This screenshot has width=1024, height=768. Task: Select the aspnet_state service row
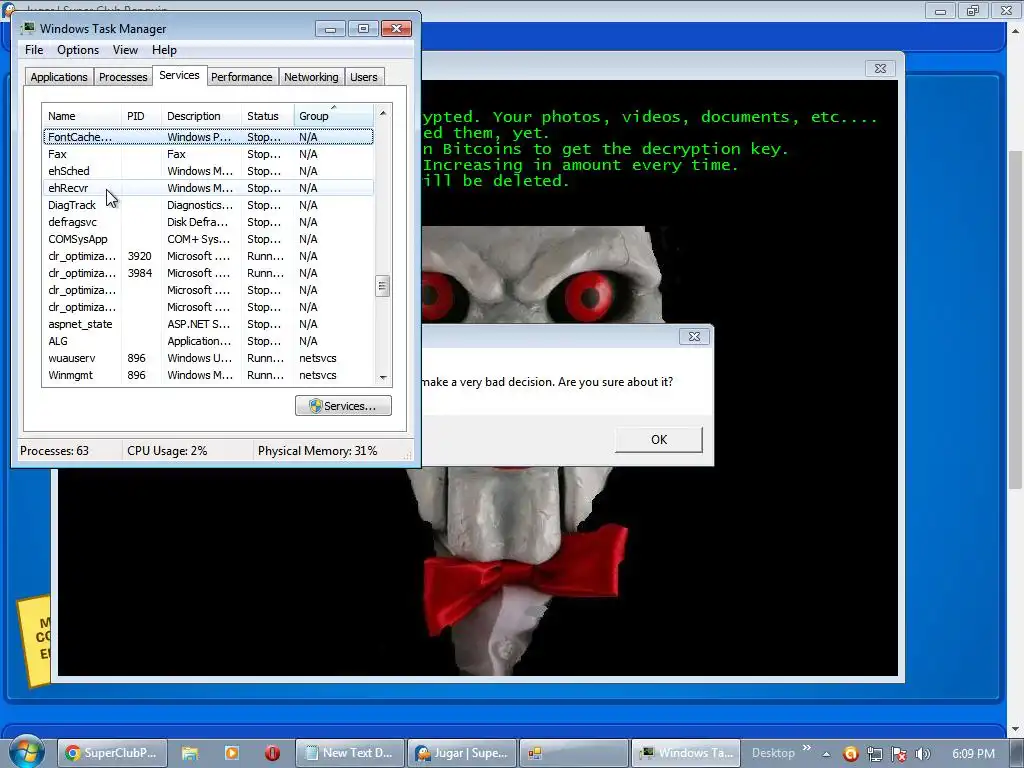click(208, 324)
